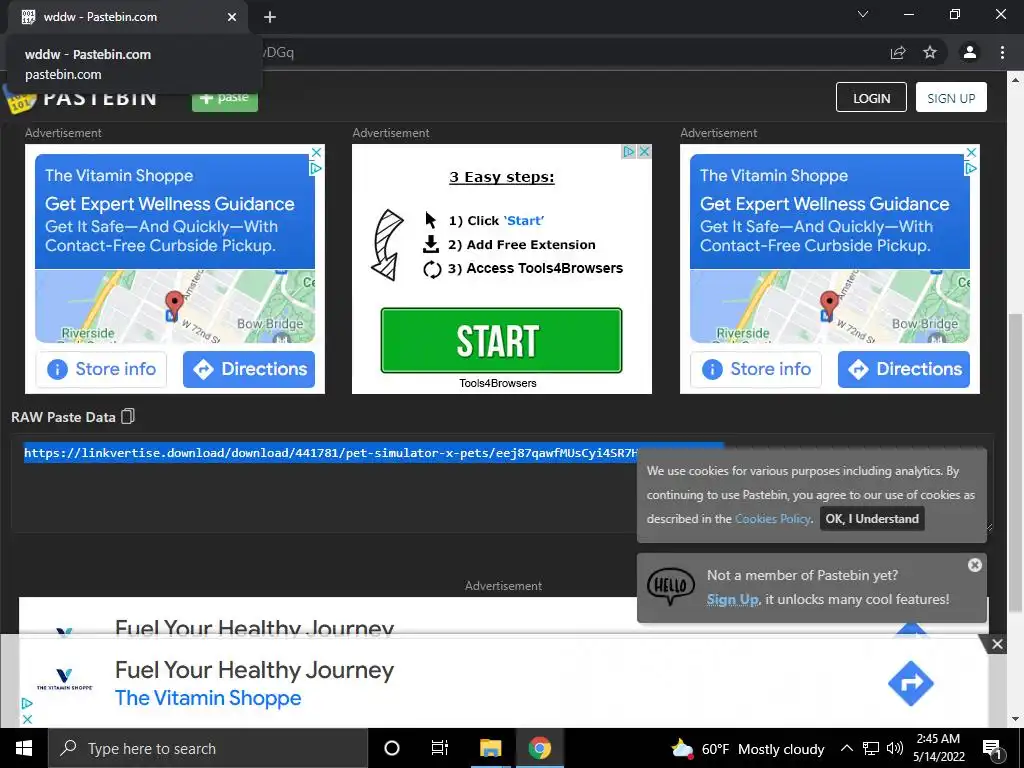The image size is (1024, 768).
Task: Share this page via address bar icon
Action: tap(899, 53)
